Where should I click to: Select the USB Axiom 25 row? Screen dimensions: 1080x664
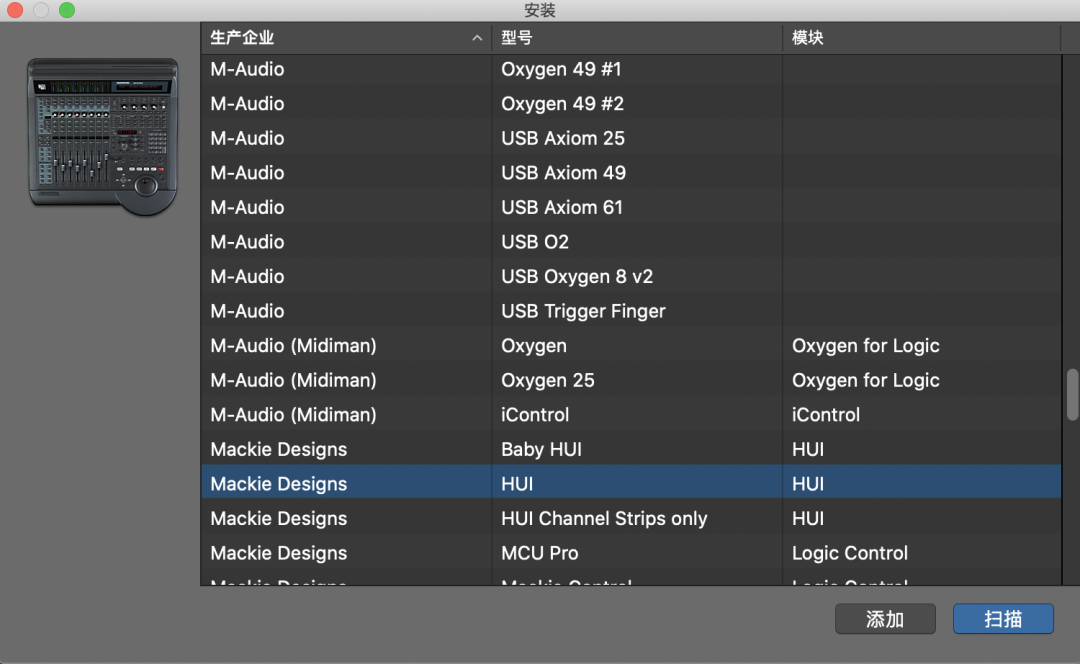[631, 138]
